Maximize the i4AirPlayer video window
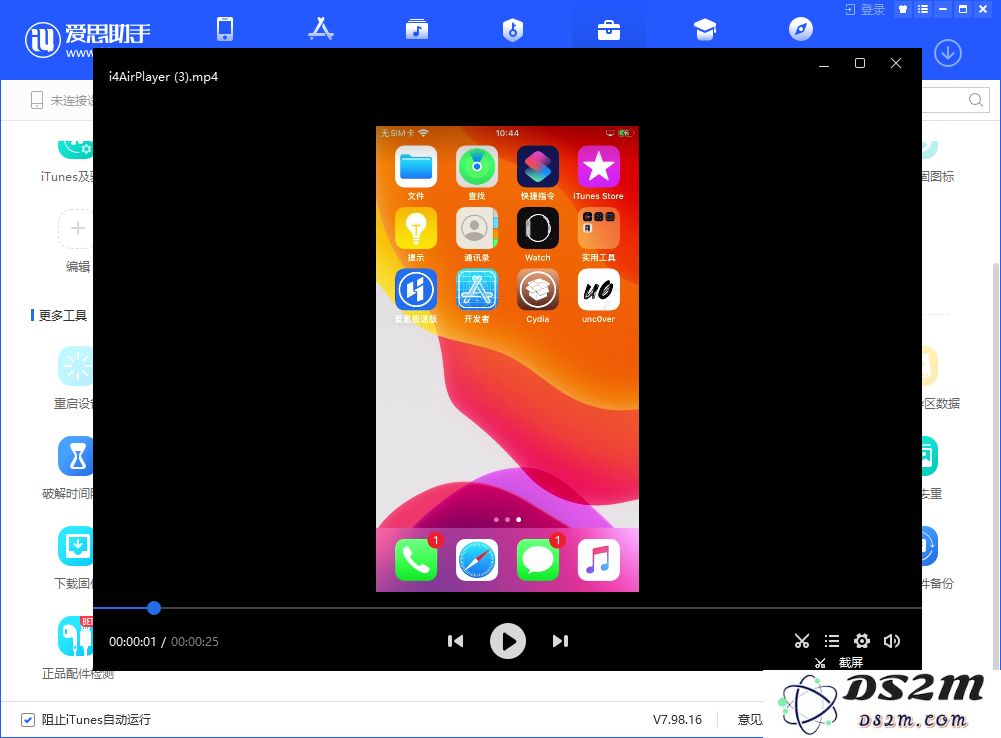This screenshot has width=1001, height=738. (860, 63)
